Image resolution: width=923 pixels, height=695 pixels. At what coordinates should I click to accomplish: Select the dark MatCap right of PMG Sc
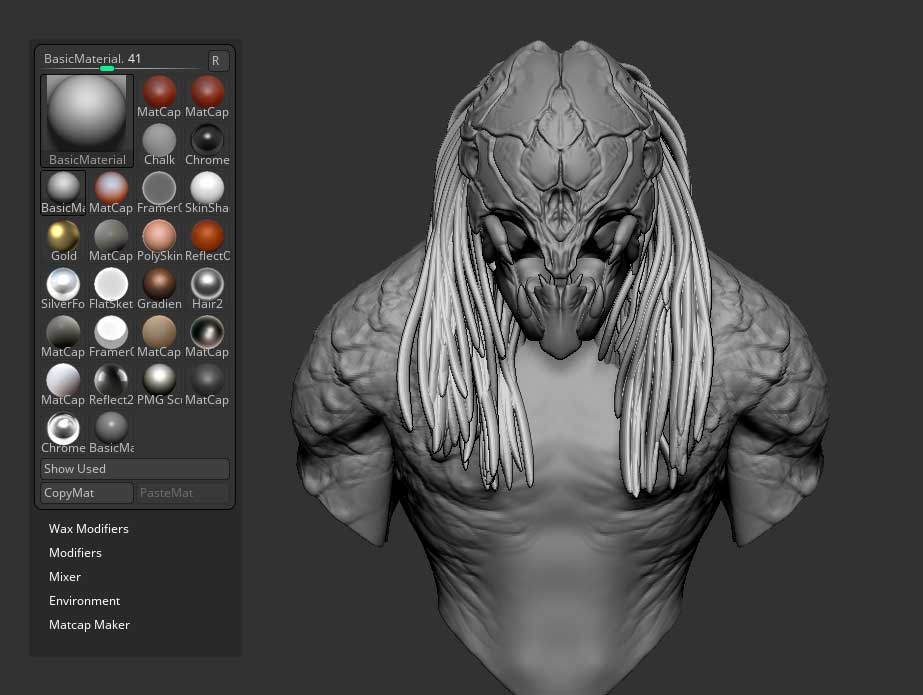(207, 385)
